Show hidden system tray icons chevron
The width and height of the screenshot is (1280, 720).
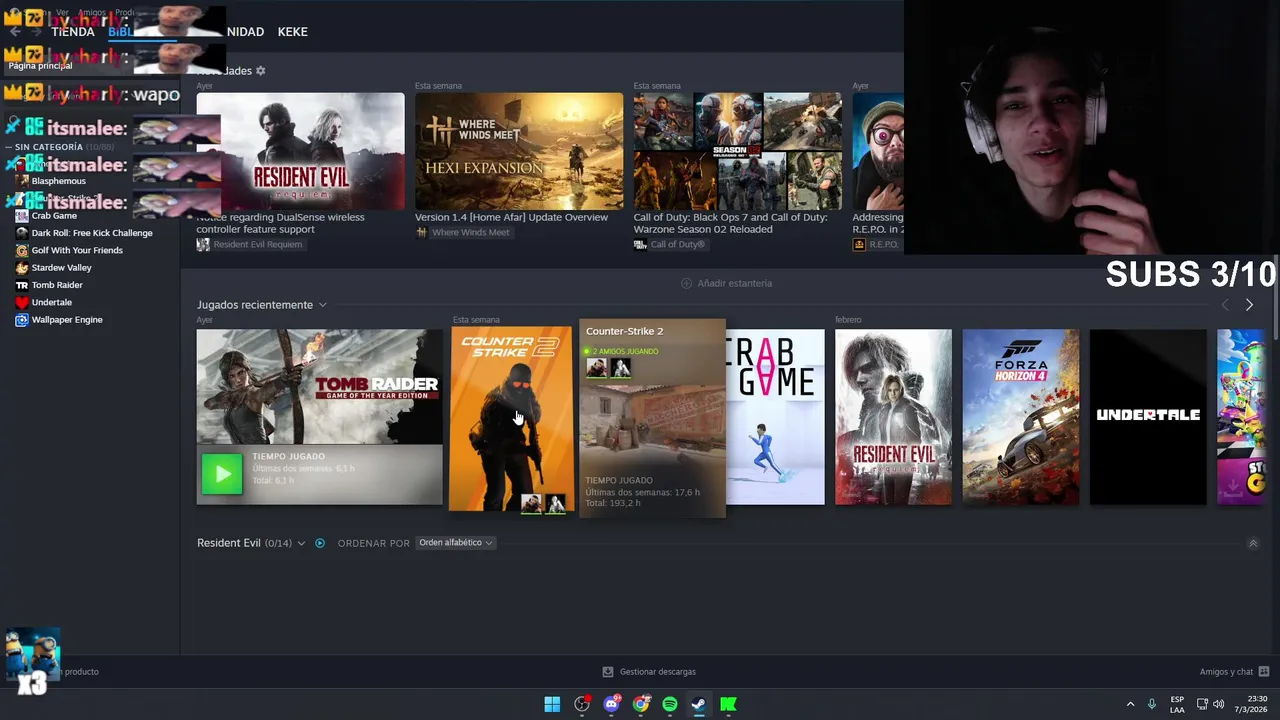pos(1130,704)
